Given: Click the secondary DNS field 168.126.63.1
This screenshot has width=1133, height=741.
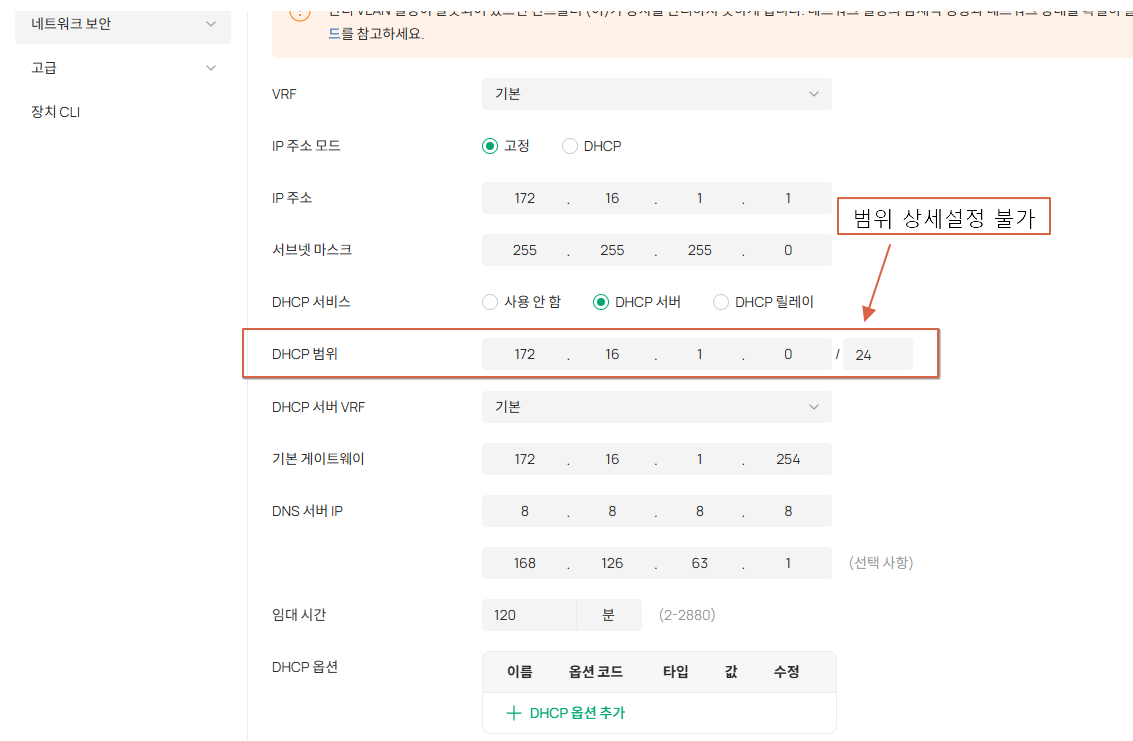Looking at the screenshot, I should pos(656,563).
